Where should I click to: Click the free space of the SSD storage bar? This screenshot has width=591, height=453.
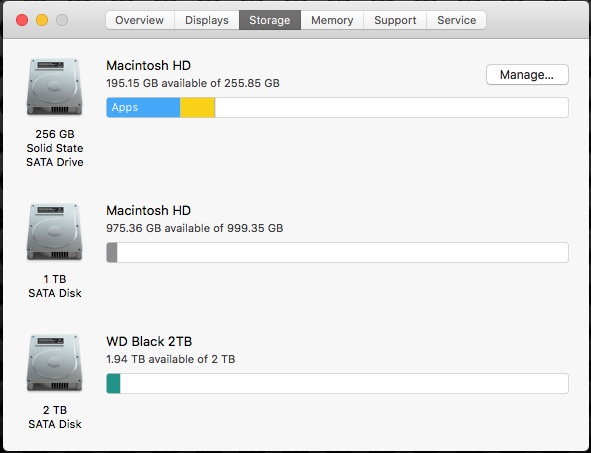tap(392, 107)
